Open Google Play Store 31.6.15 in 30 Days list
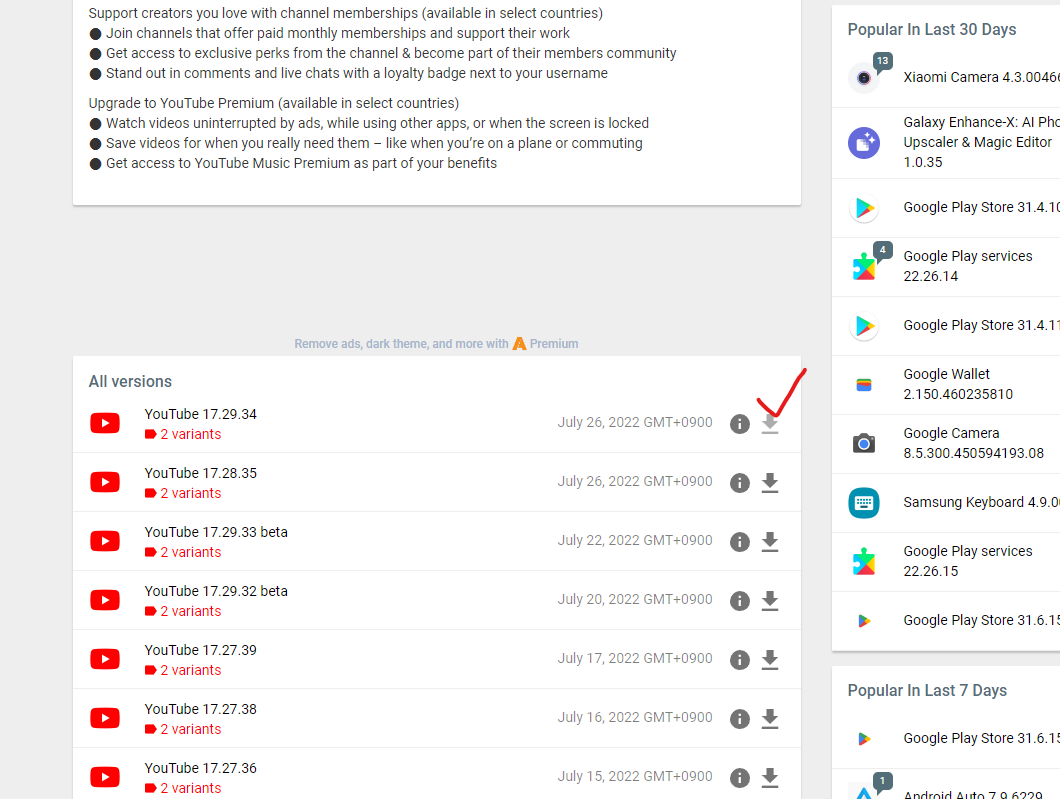The width and height of the screenshot is (1060, 799). 982,620
